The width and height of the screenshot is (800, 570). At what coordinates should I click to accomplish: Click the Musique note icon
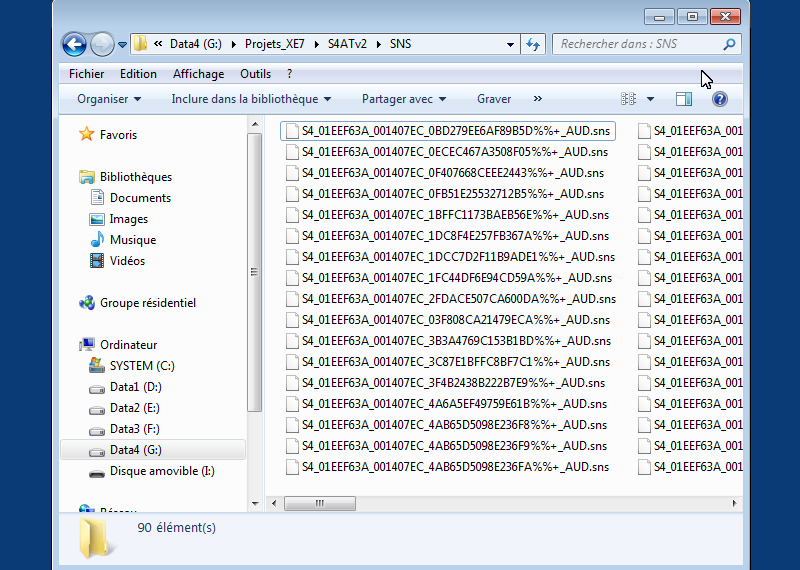(97, 239)
